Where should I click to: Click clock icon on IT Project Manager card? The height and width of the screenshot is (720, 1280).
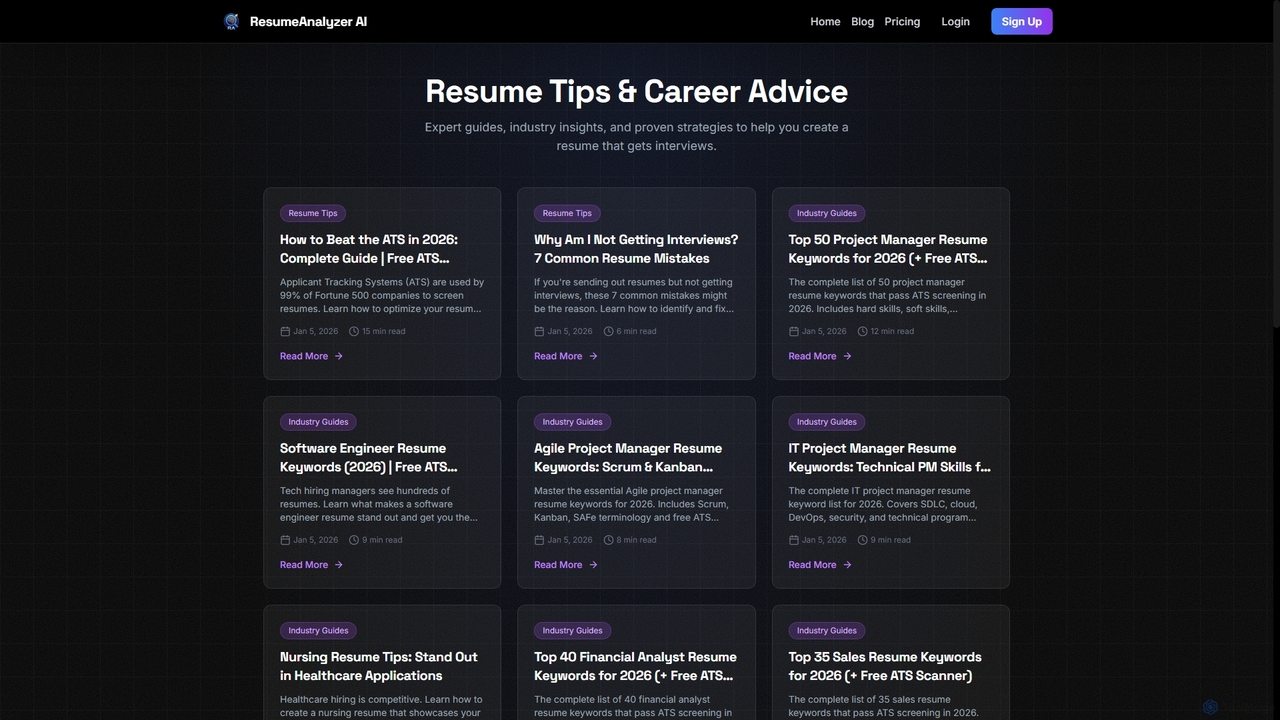tap(862, 540)
